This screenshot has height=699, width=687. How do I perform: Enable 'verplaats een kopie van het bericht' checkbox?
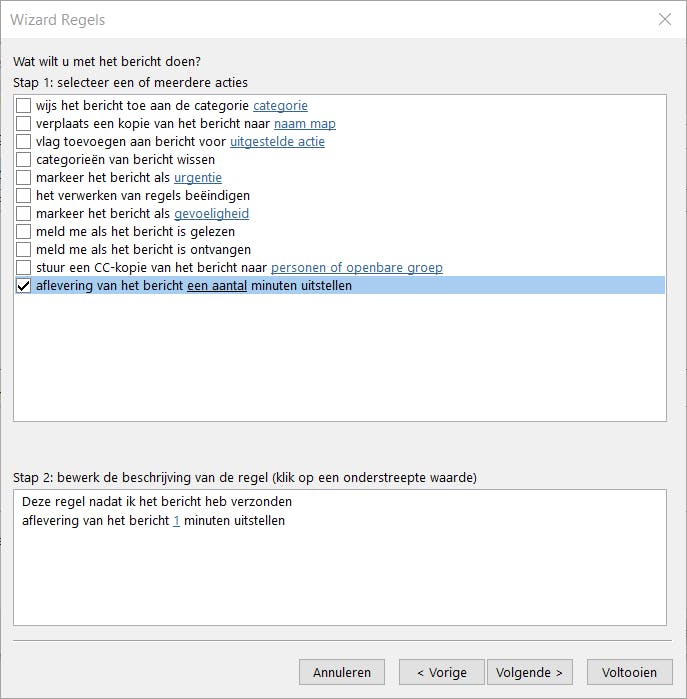(24, 124)
